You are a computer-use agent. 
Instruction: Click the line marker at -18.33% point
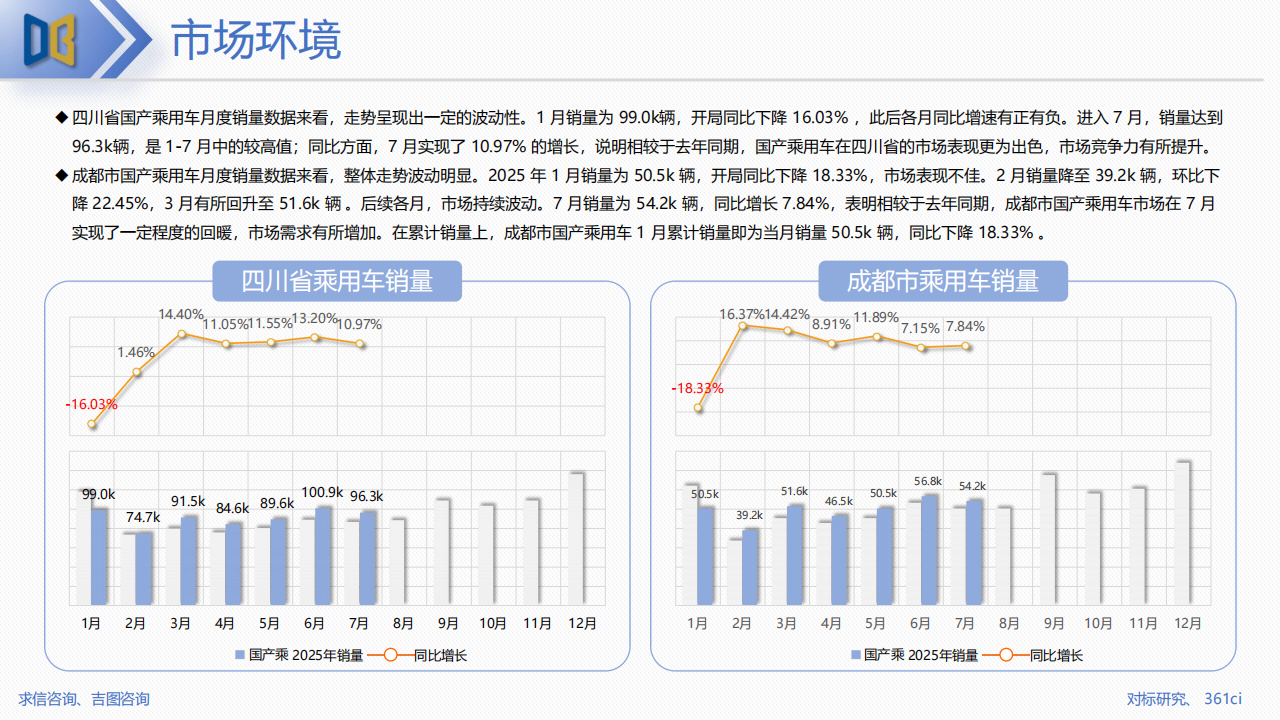(698, 408)
